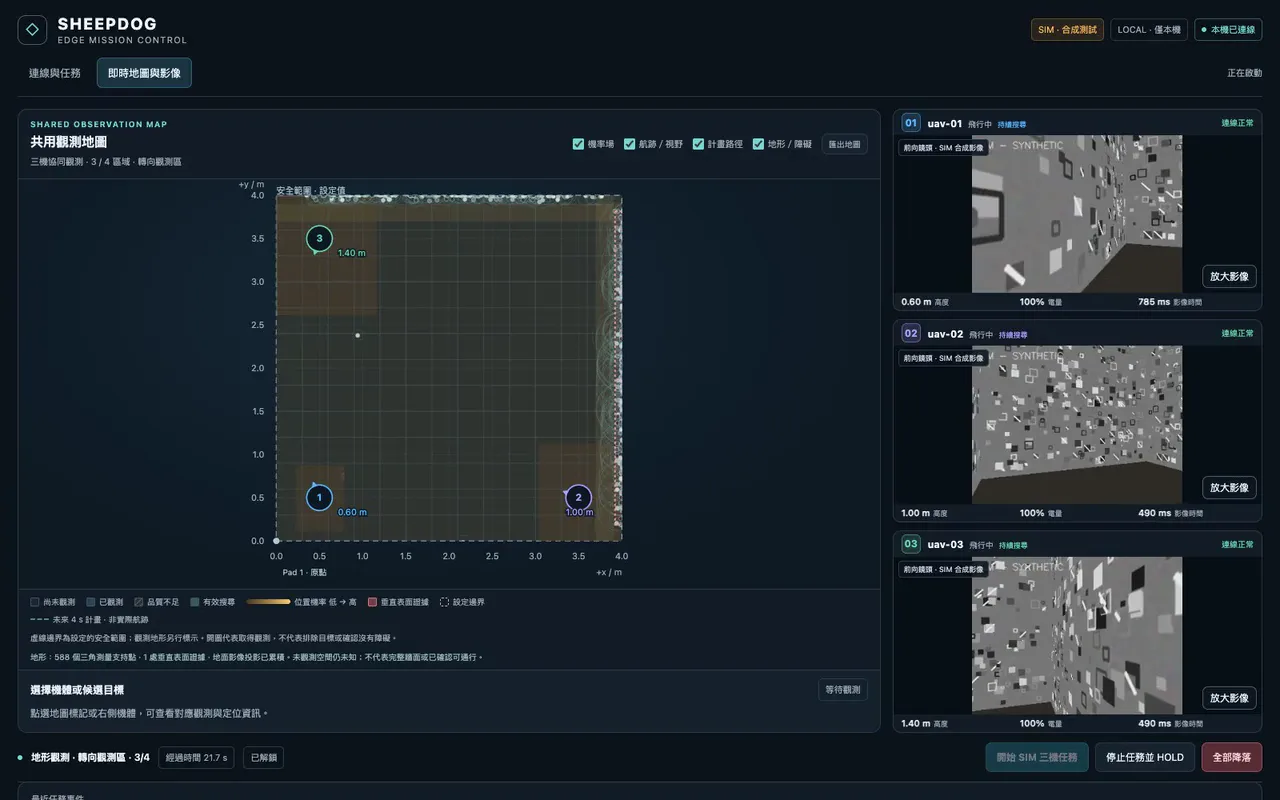The width and height of the screenshot is (1280, 800).
Task: Click the 前向鏡頭 label on uav-01 feed
Action: pos(943,148)
